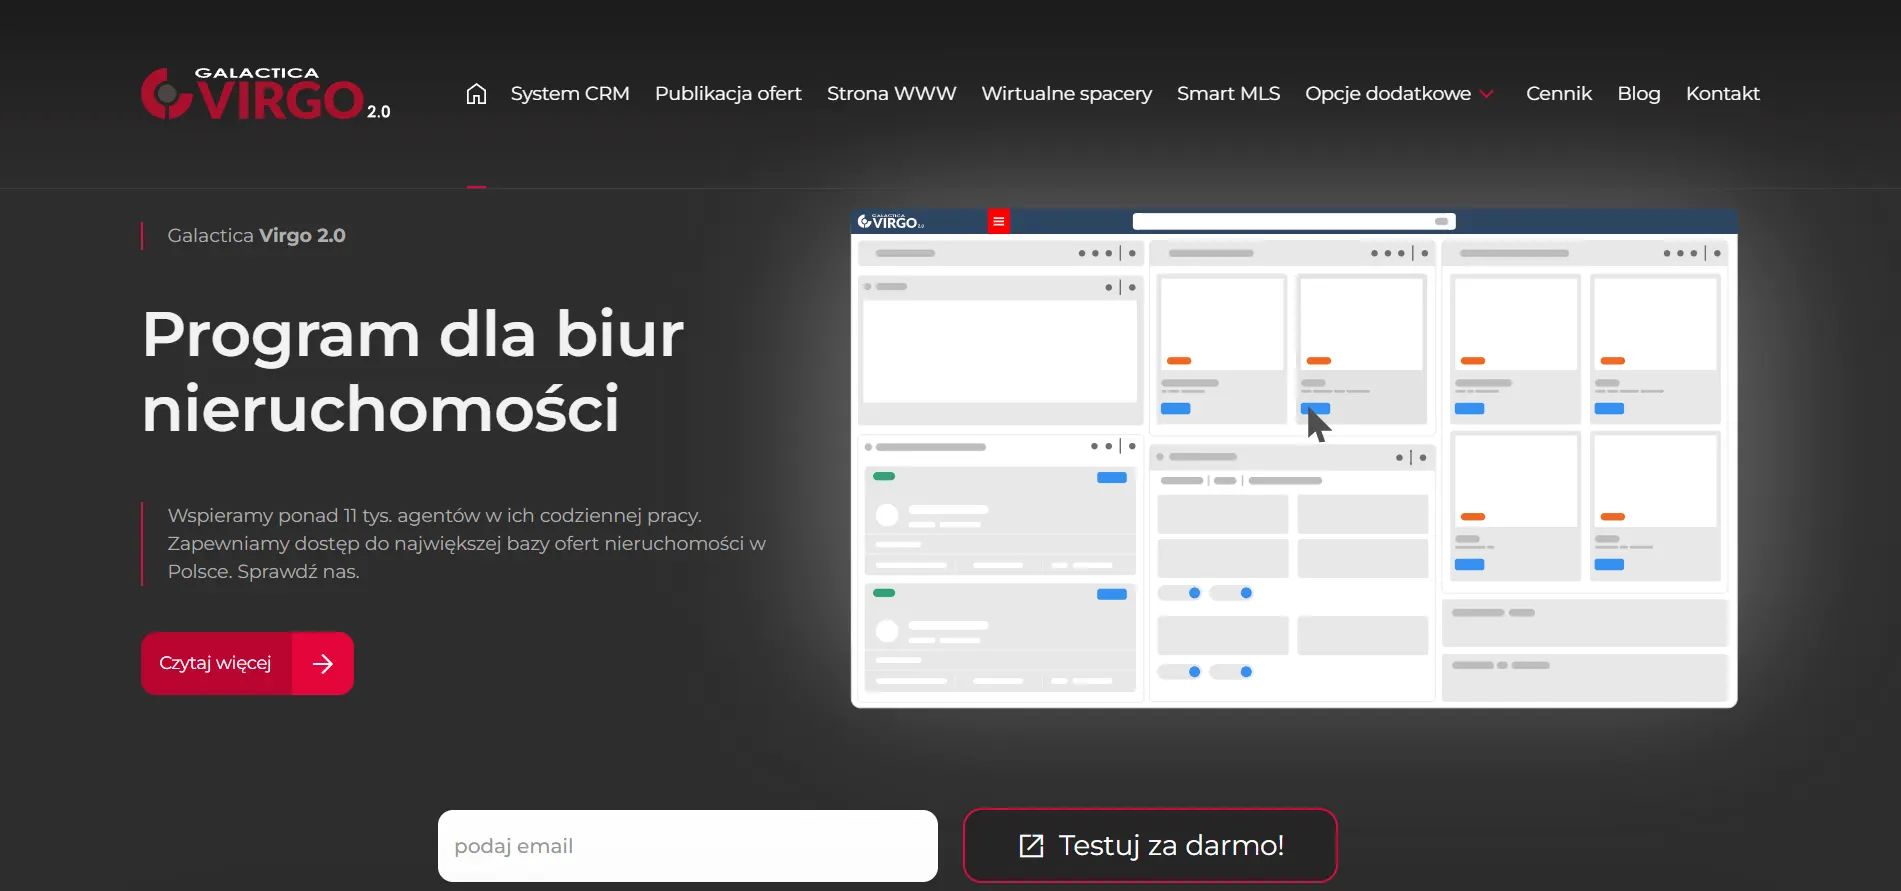Click the Galactica Virgo 2.0 logo
Screen dimensions: 1901x891
click(266, 94)
